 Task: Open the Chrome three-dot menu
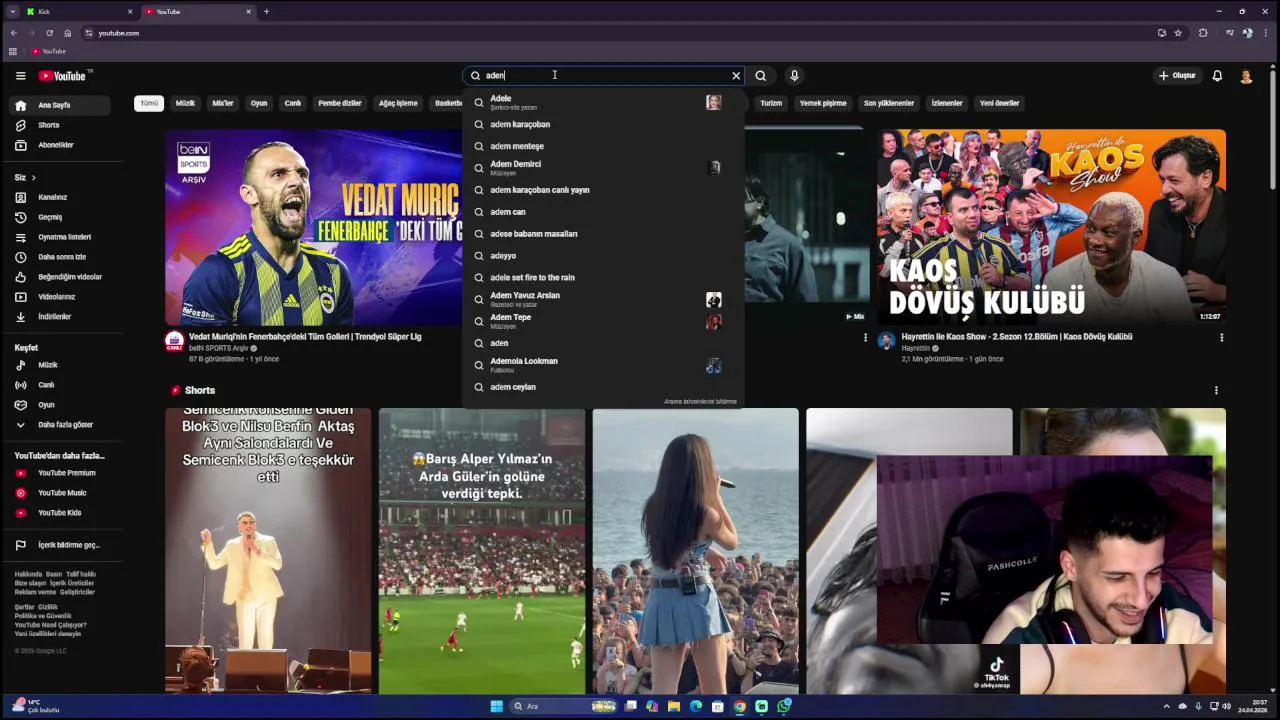1265,33
